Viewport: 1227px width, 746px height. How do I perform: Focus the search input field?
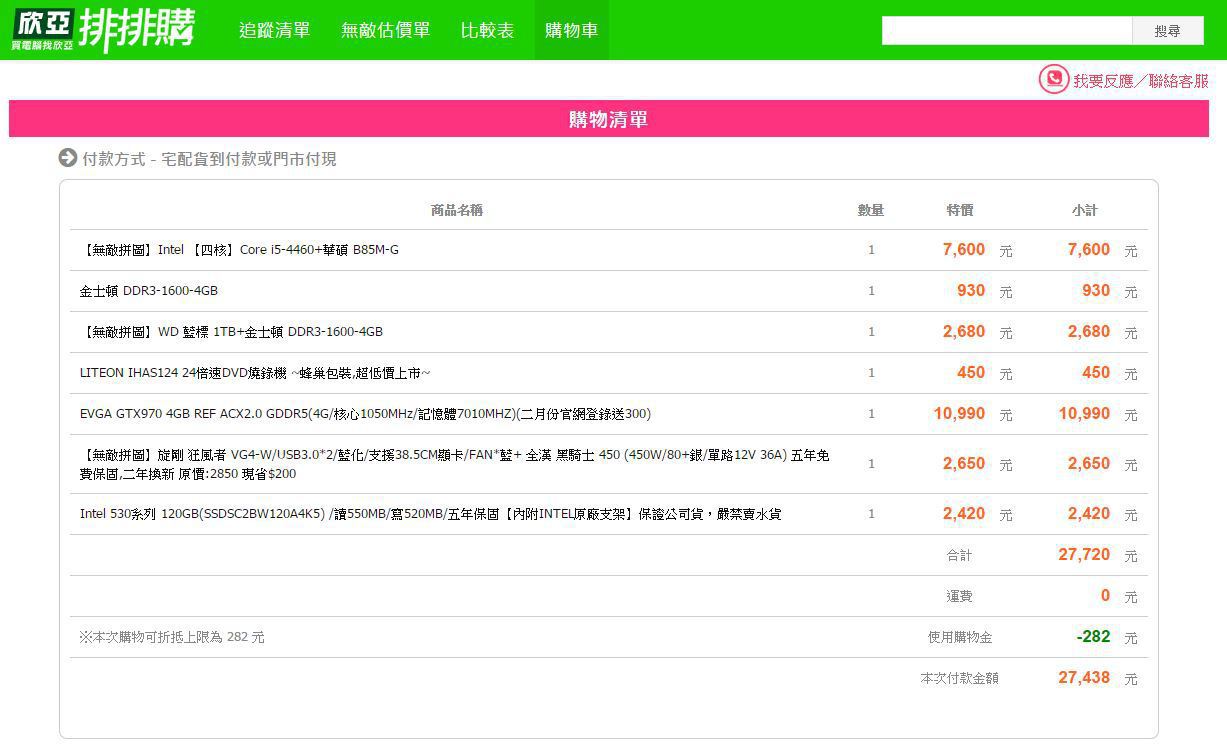tap(1007, 31)
